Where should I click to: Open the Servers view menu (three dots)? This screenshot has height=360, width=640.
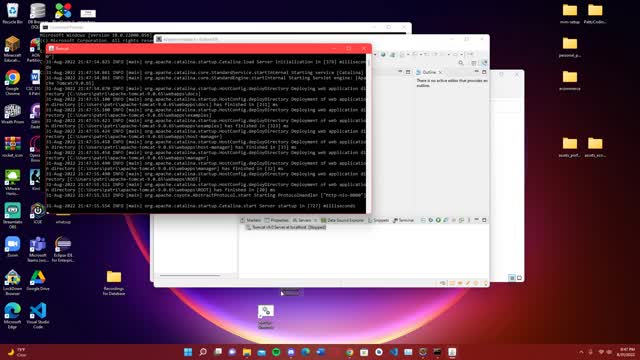coord(469,220)
